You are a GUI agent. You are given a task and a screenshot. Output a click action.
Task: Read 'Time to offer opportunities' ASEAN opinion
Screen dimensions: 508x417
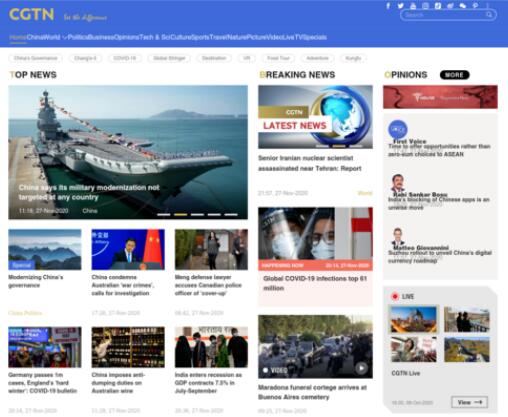(439, 150)
